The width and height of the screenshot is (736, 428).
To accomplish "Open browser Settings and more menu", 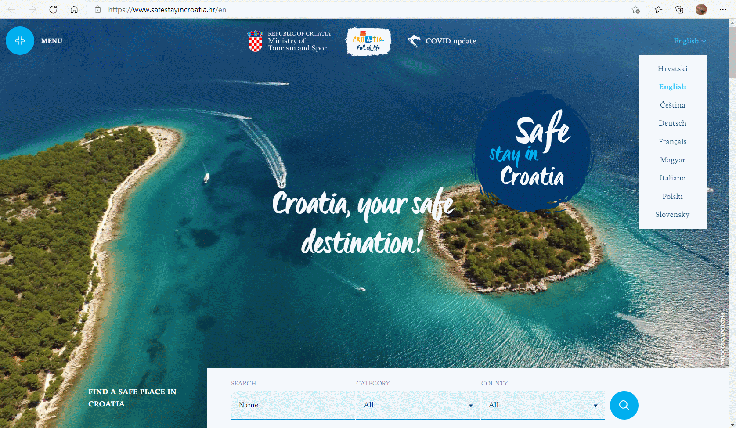I will [722, 9].
